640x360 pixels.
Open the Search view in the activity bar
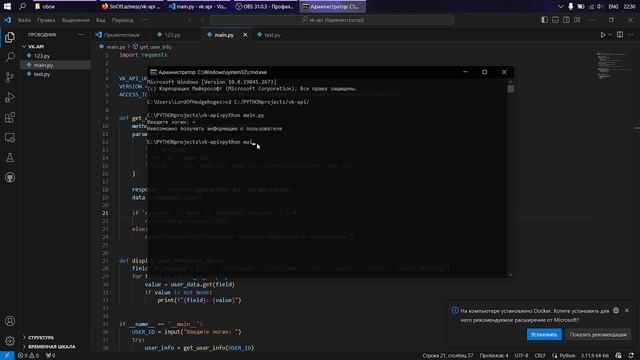tap(10, 57)
